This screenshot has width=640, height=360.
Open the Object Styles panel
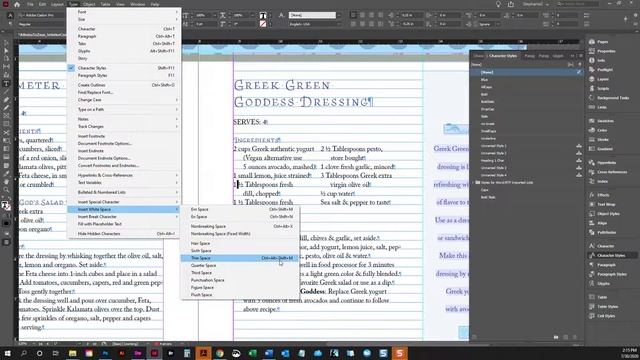click(604, 214)
